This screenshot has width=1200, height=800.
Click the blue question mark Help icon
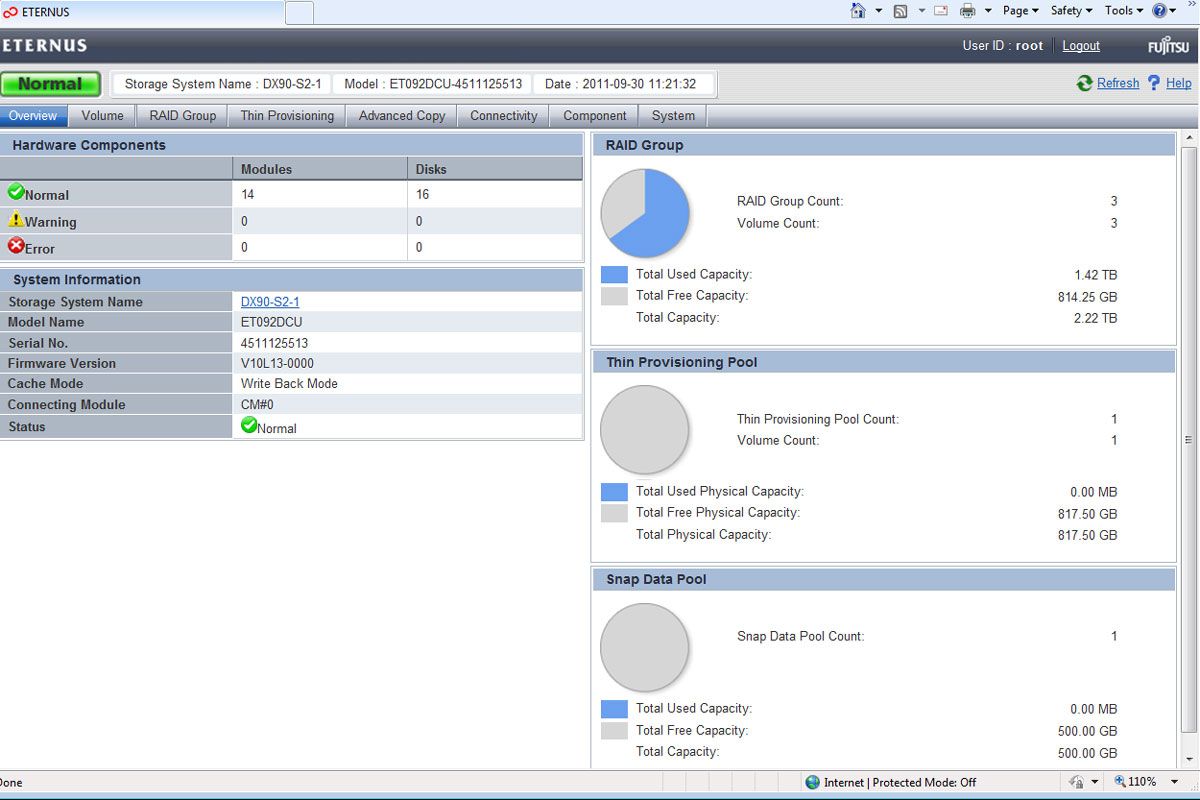[x=1153, y=83]
